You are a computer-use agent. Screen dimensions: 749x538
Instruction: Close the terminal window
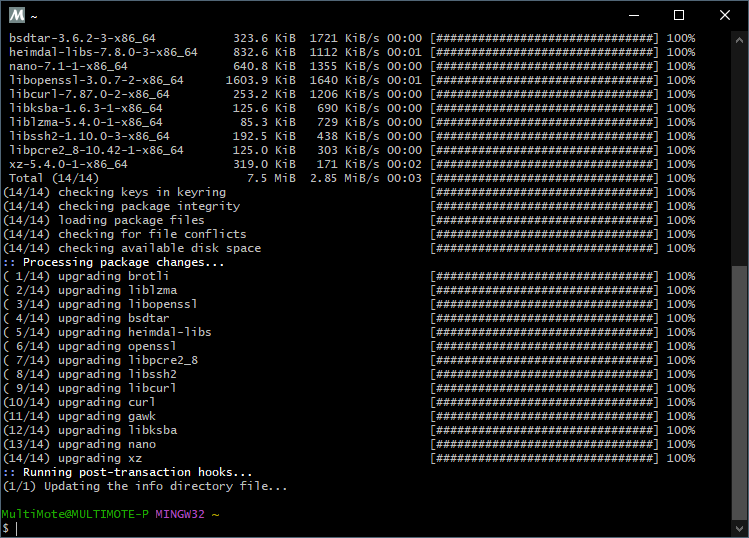pos(725,15)
